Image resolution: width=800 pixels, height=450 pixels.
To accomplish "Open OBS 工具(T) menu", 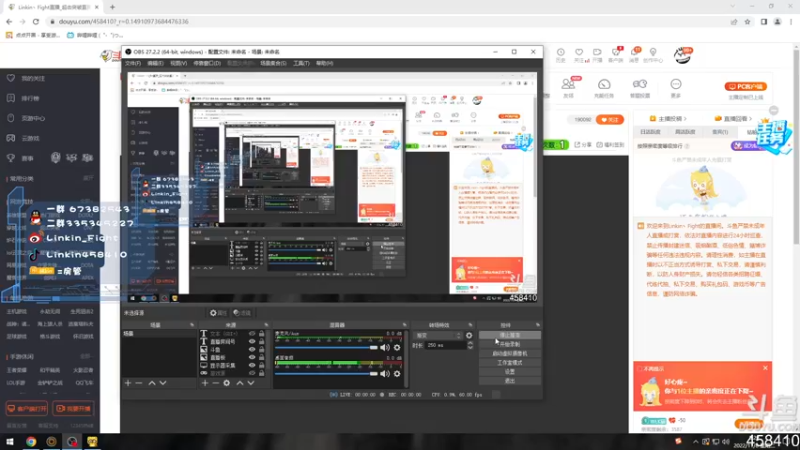I will [301, 63].
